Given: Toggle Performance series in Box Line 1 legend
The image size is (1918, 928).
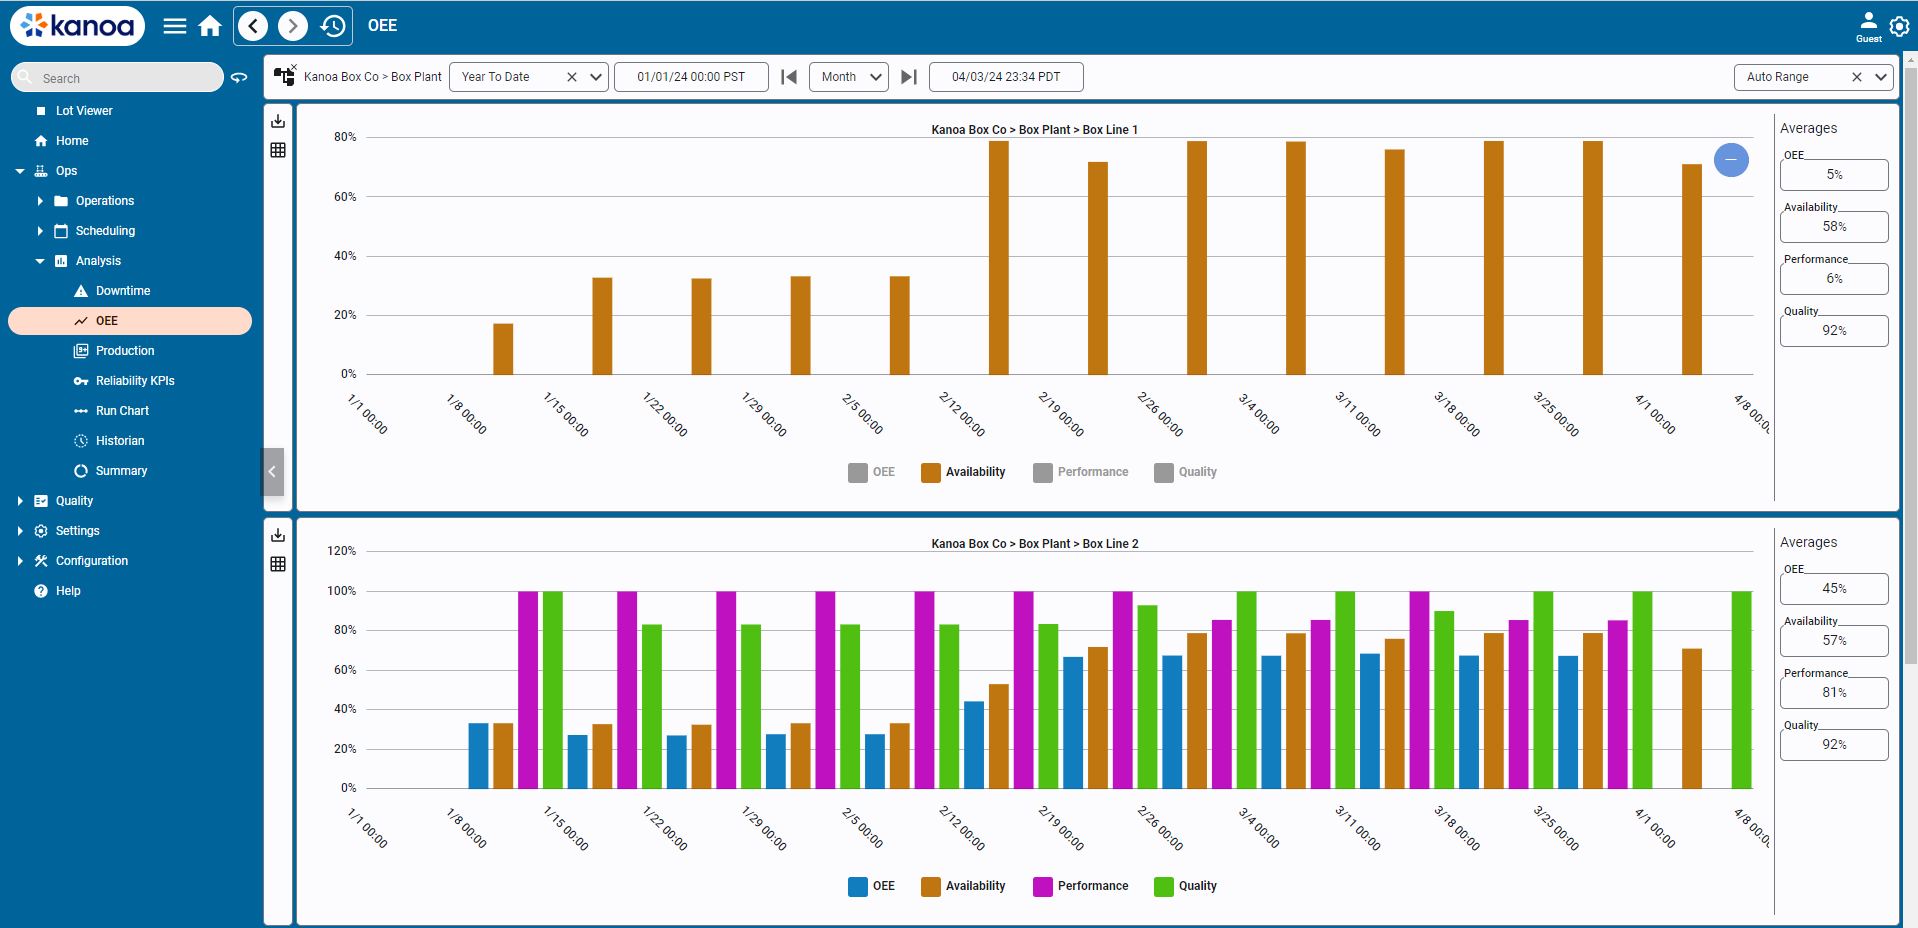Looking at the screenshot, I should click(1080, 472).
